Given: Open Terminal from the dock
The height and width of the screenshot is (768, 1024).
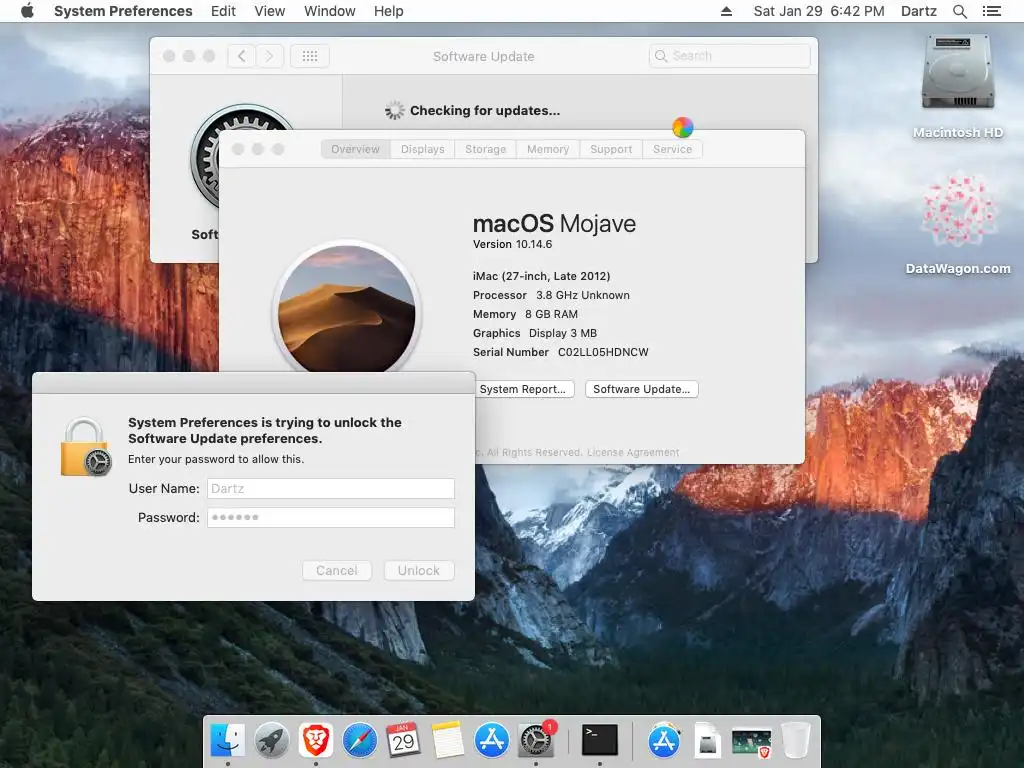Looking at the screenshot, I should (x=600, y=741).
